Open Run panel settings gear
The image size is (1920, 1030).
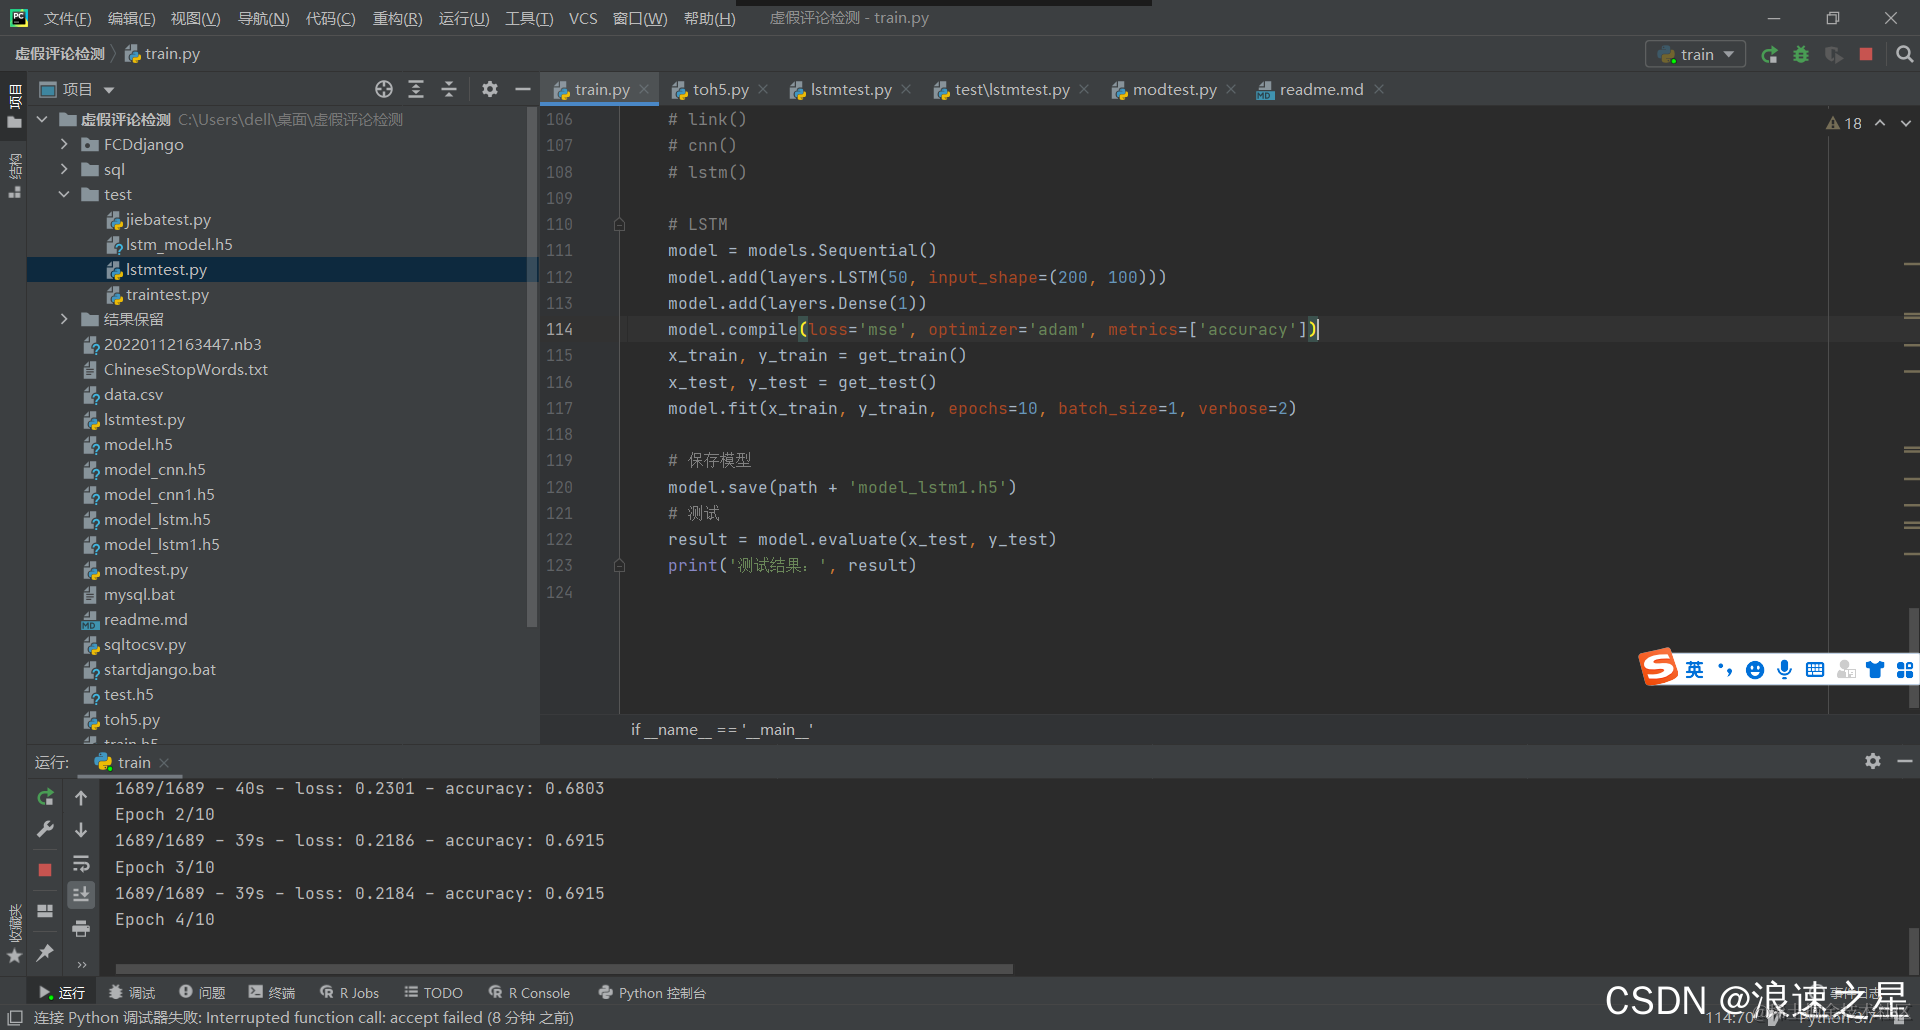click(x=1873, y=761)
